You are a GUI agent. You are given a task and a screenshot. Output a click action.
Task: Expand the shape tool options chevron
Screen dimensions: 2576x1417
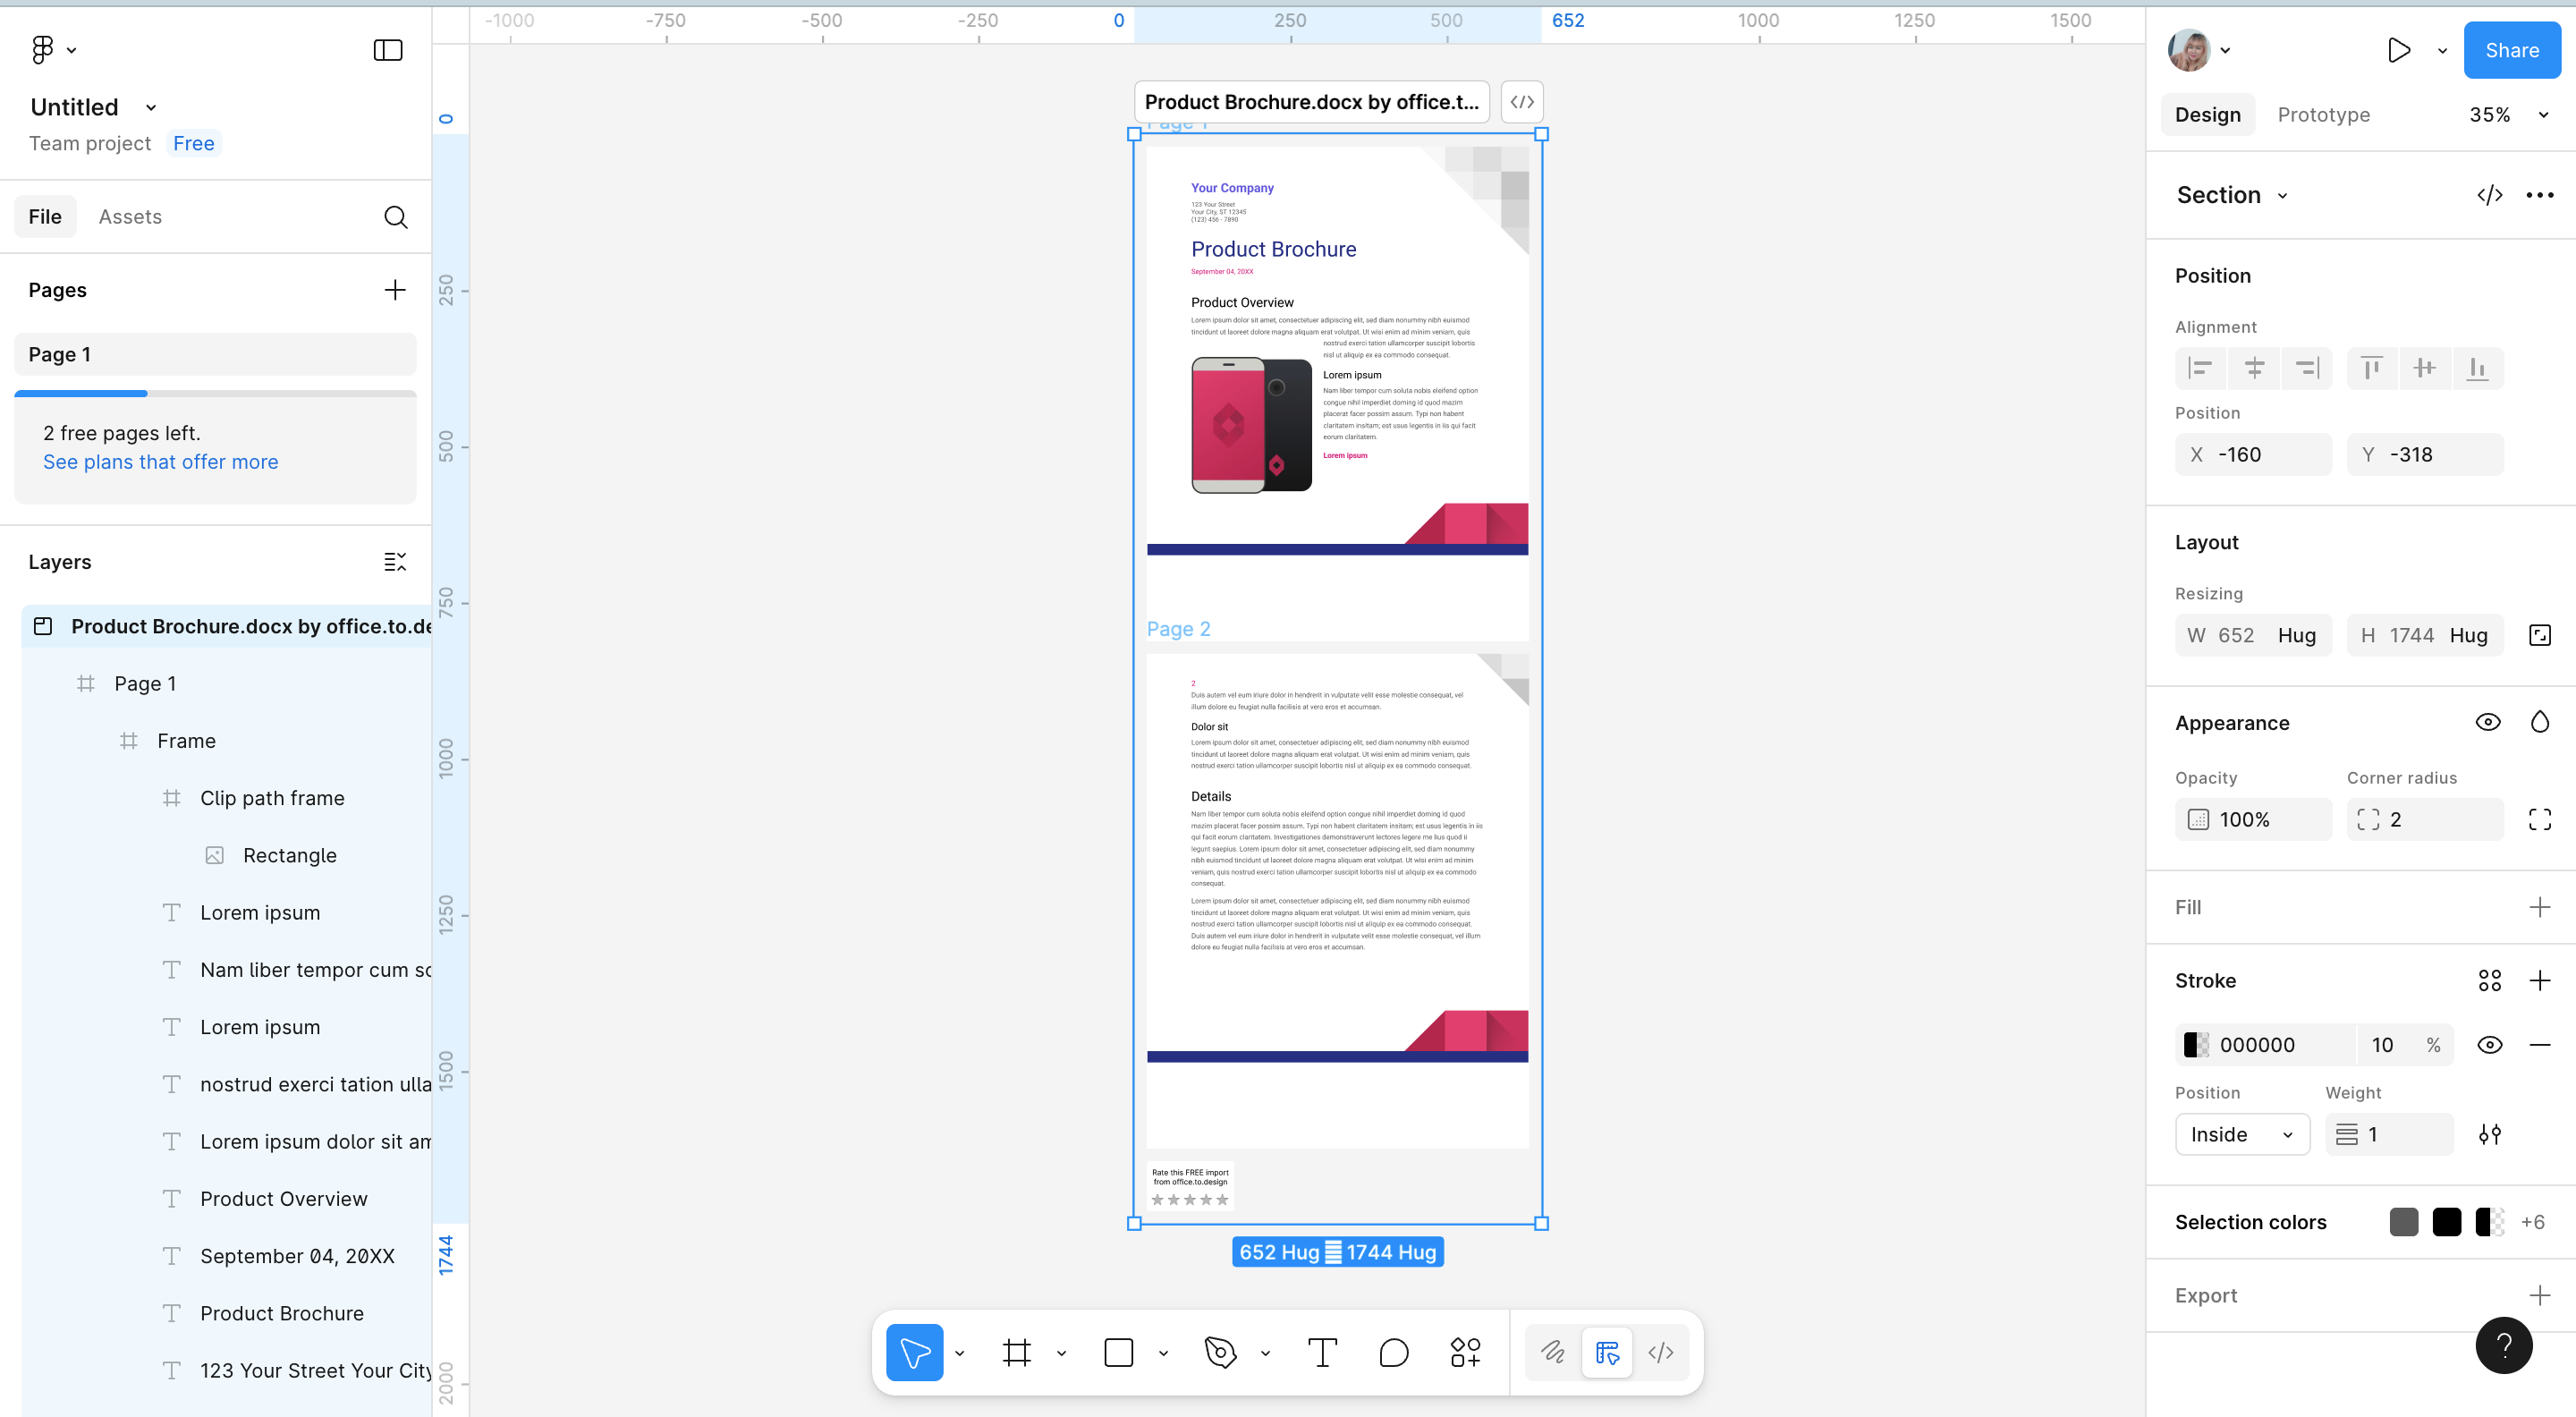coord(1164,1353)
